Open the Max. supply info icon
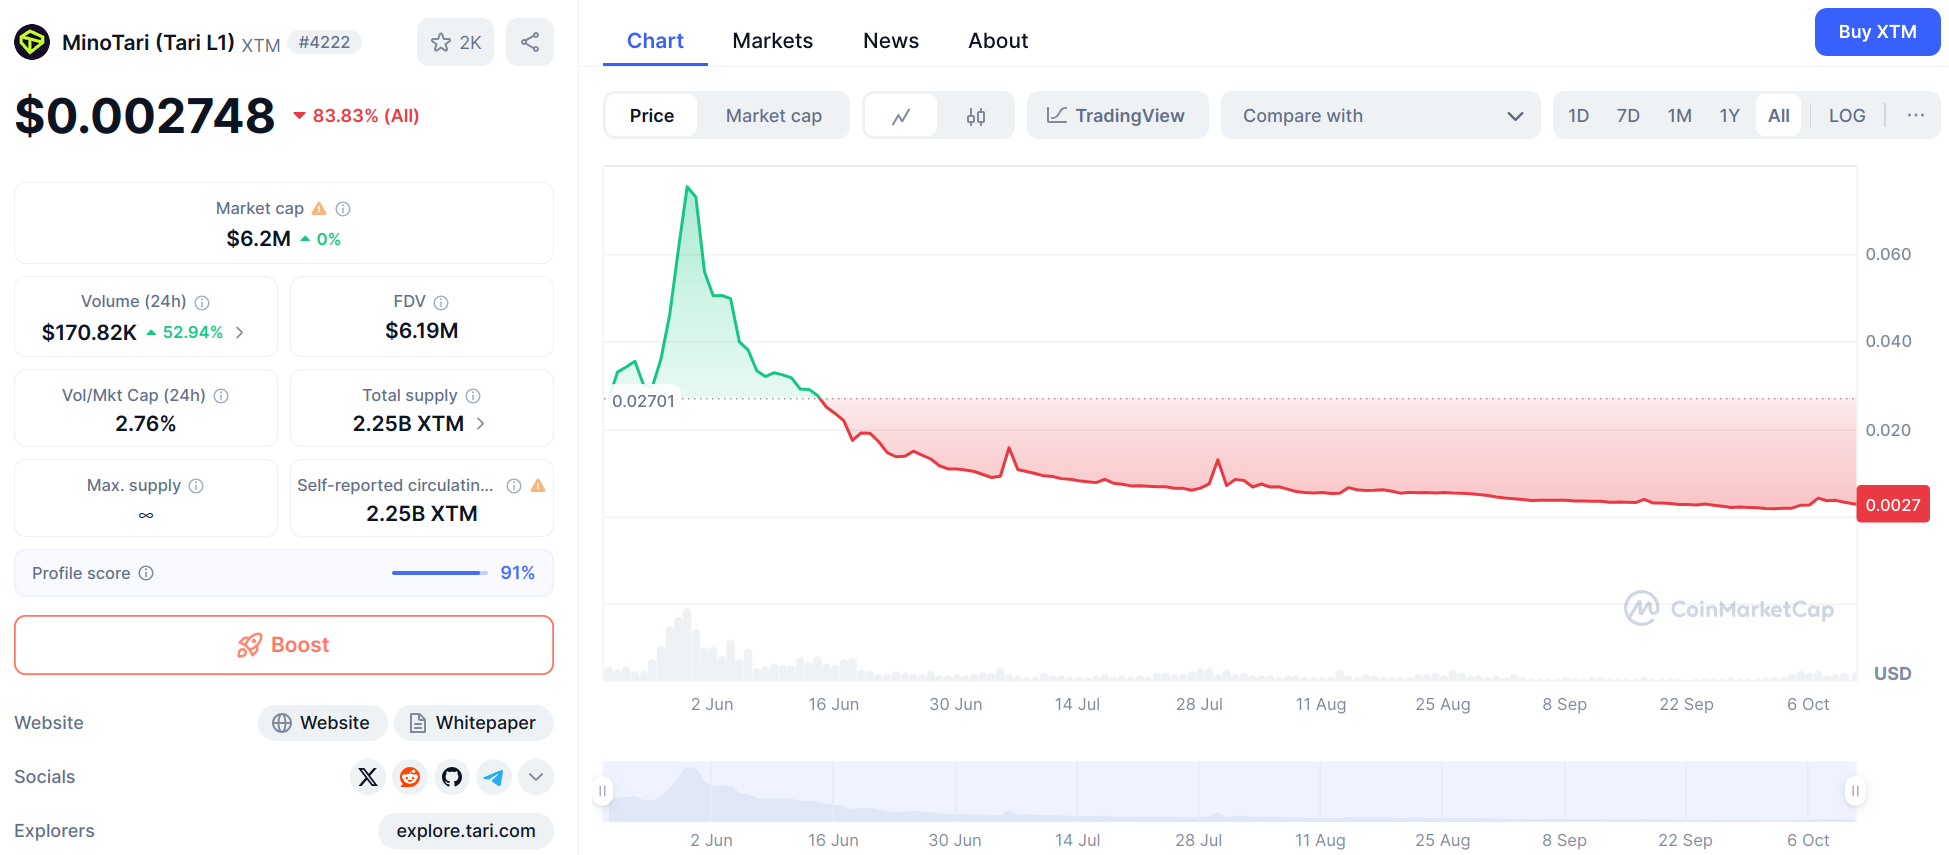The height and width of the screenshot is (855, 1949). point(196,486)
